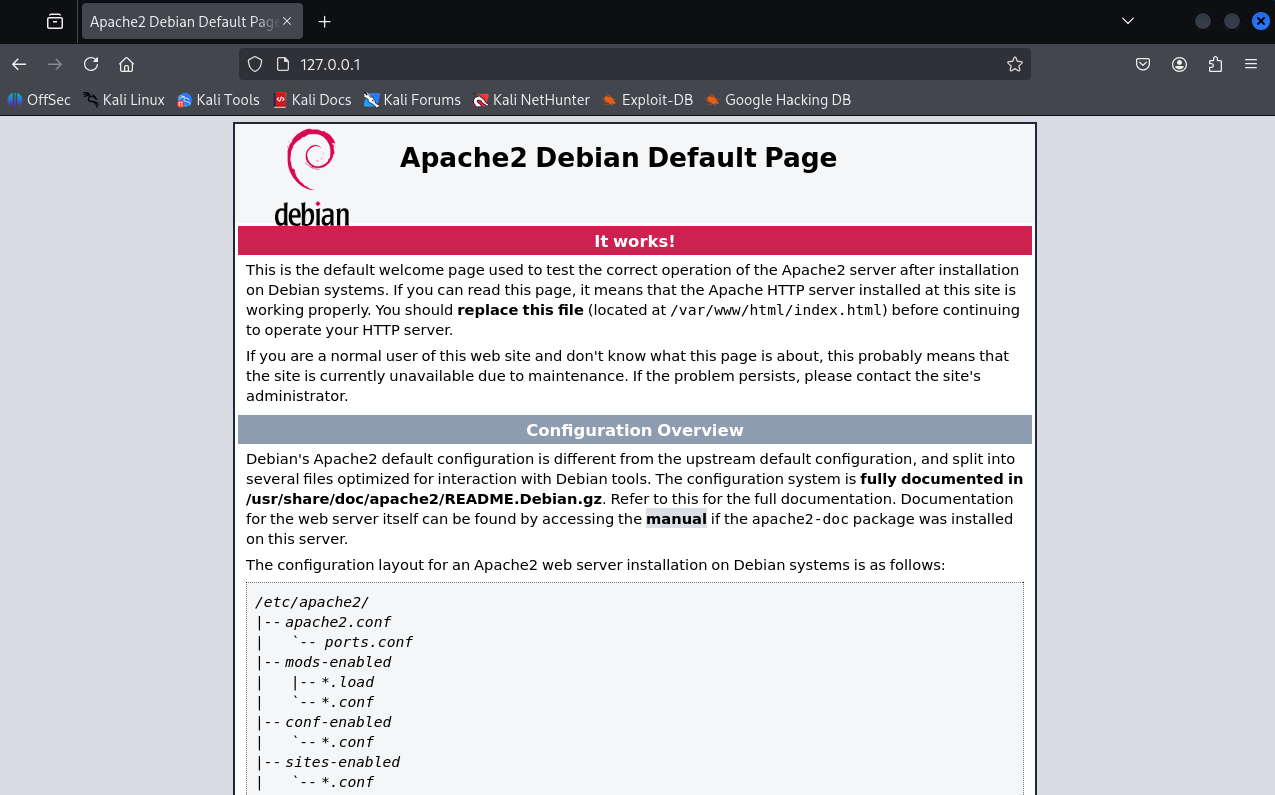Reload the current page
The width and height of the screenshot is (1275, 795).
tap(91, 64)
